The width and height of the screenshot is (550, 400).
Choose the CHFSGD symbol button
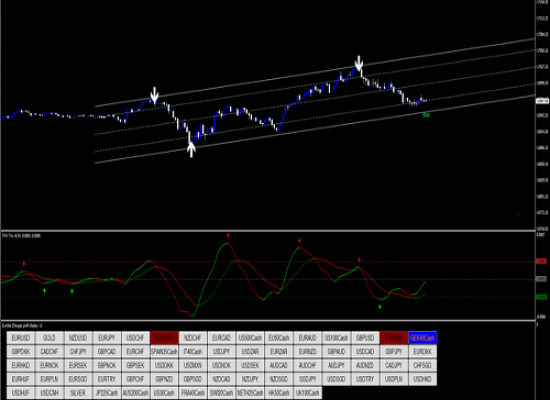click(x=422, y=365)
